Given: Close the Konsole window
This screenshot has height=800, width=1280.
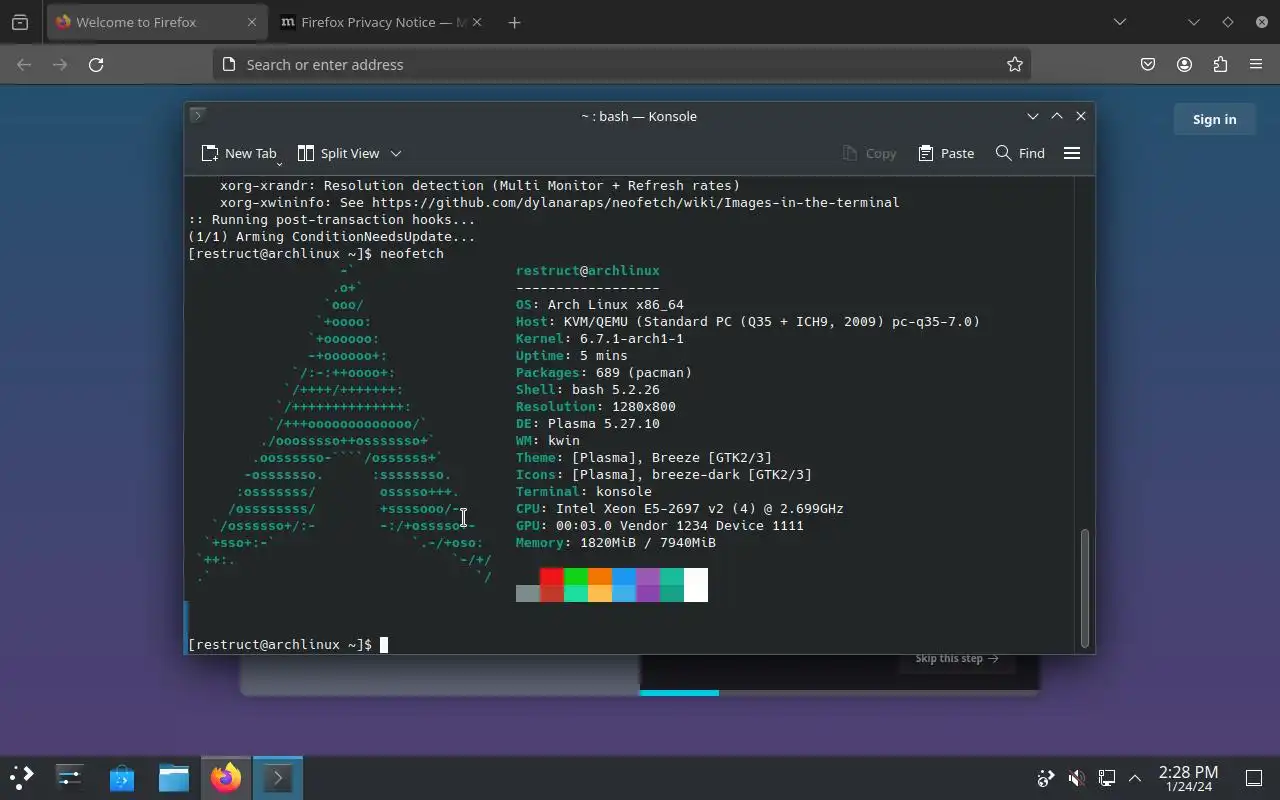Looking at the screenshot, I should (1081, 116).
